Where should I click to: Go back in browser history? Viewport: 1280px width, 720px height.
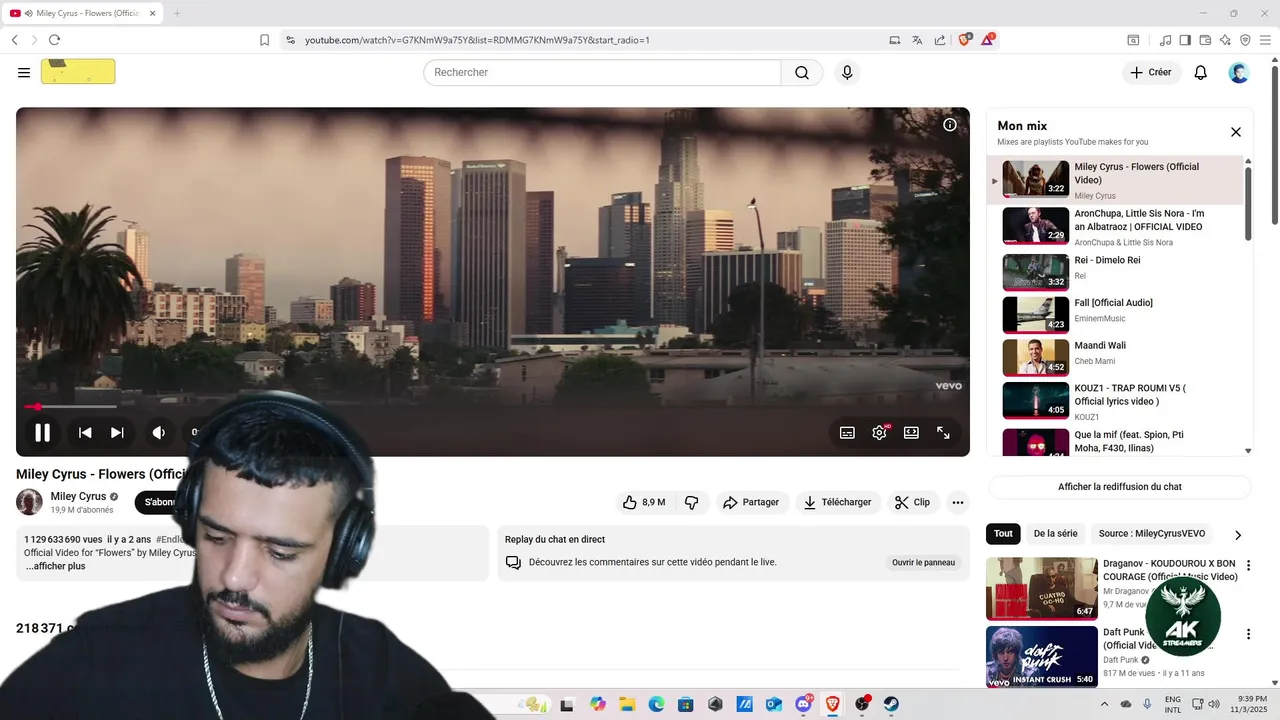(14, 40)
